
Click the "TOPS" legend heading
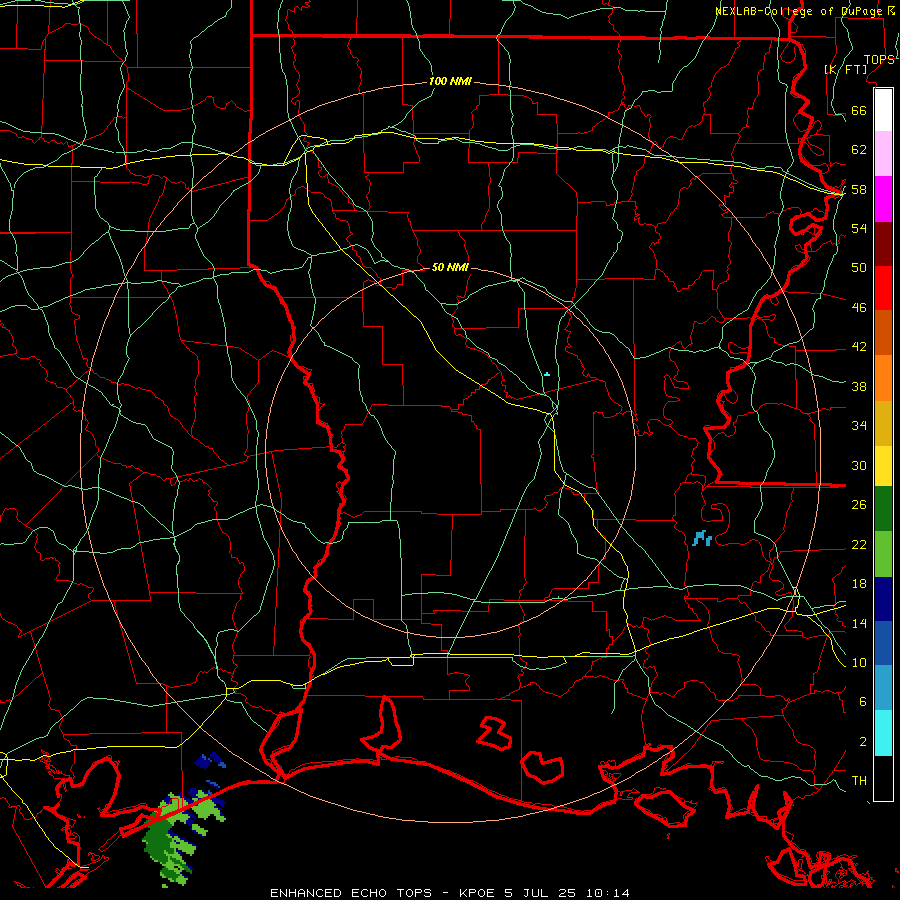pyautogui.click(x=879, y=60)
